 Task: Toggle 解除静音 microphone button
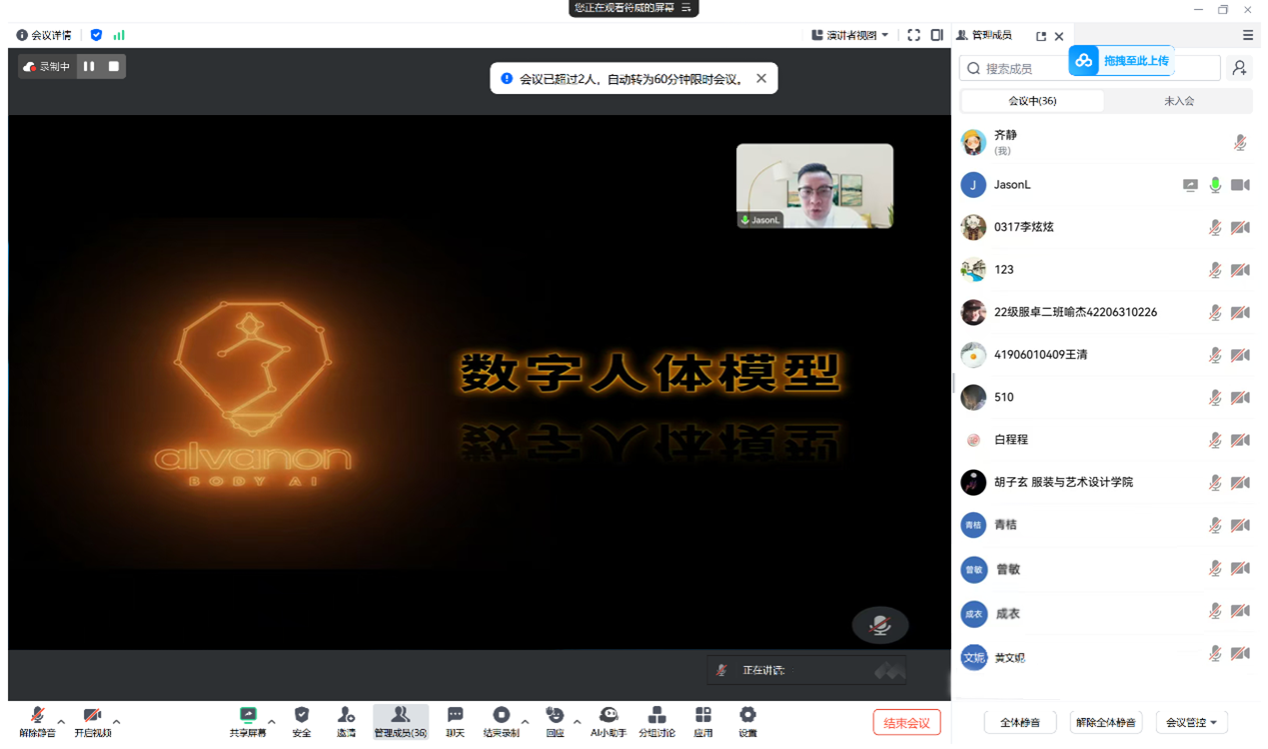pyautogui.click(x=38, y=720)
